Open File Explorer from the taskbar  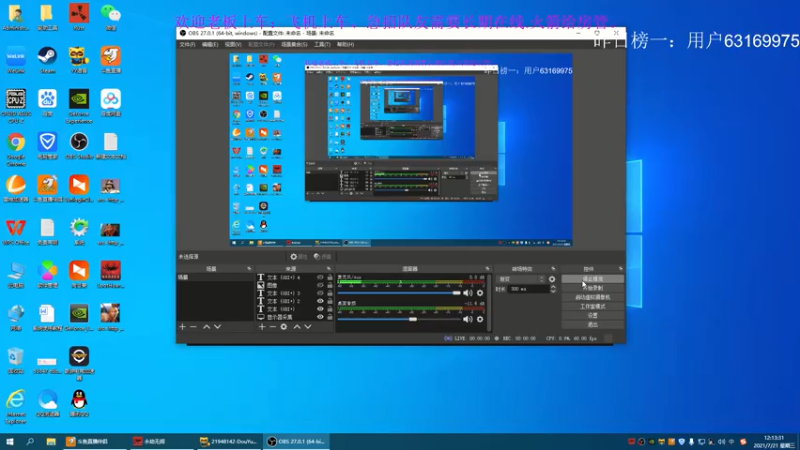(x=51, y=441)
